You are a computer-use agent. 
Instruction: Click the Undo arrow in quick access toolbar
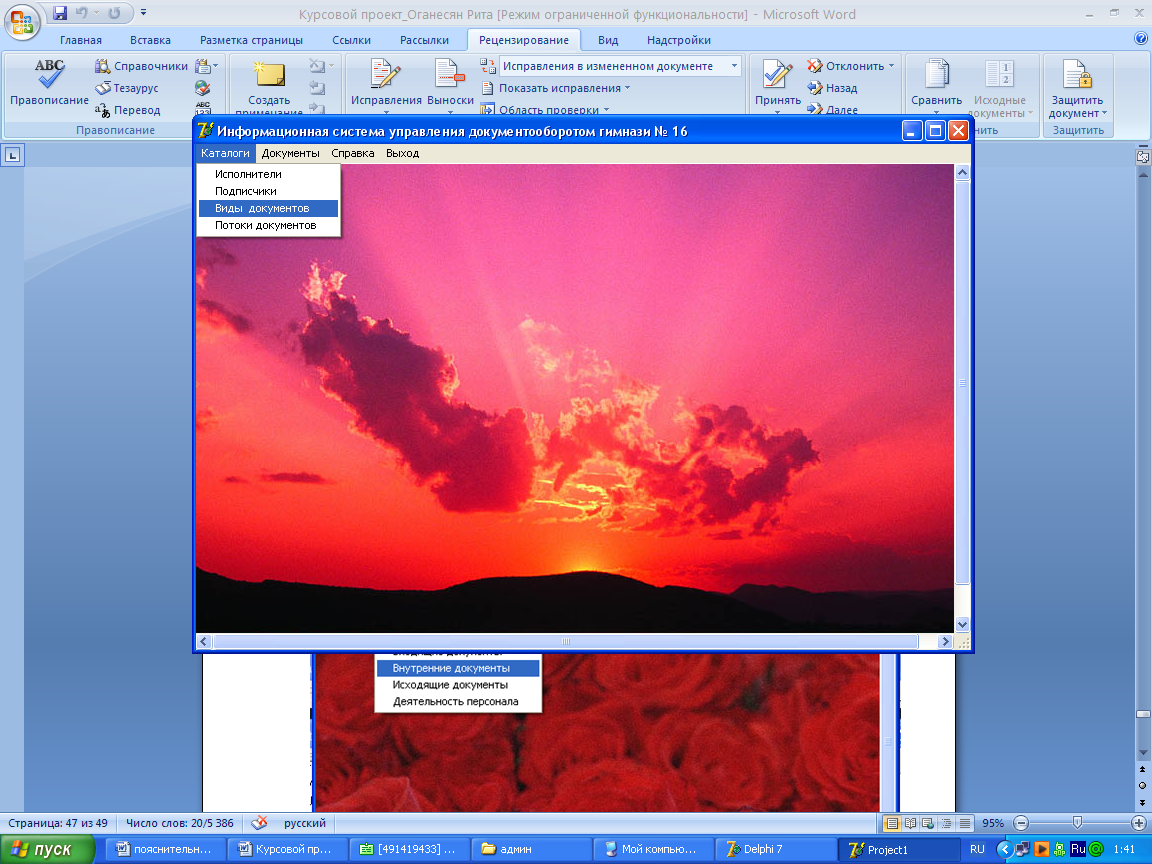[82, 12]
